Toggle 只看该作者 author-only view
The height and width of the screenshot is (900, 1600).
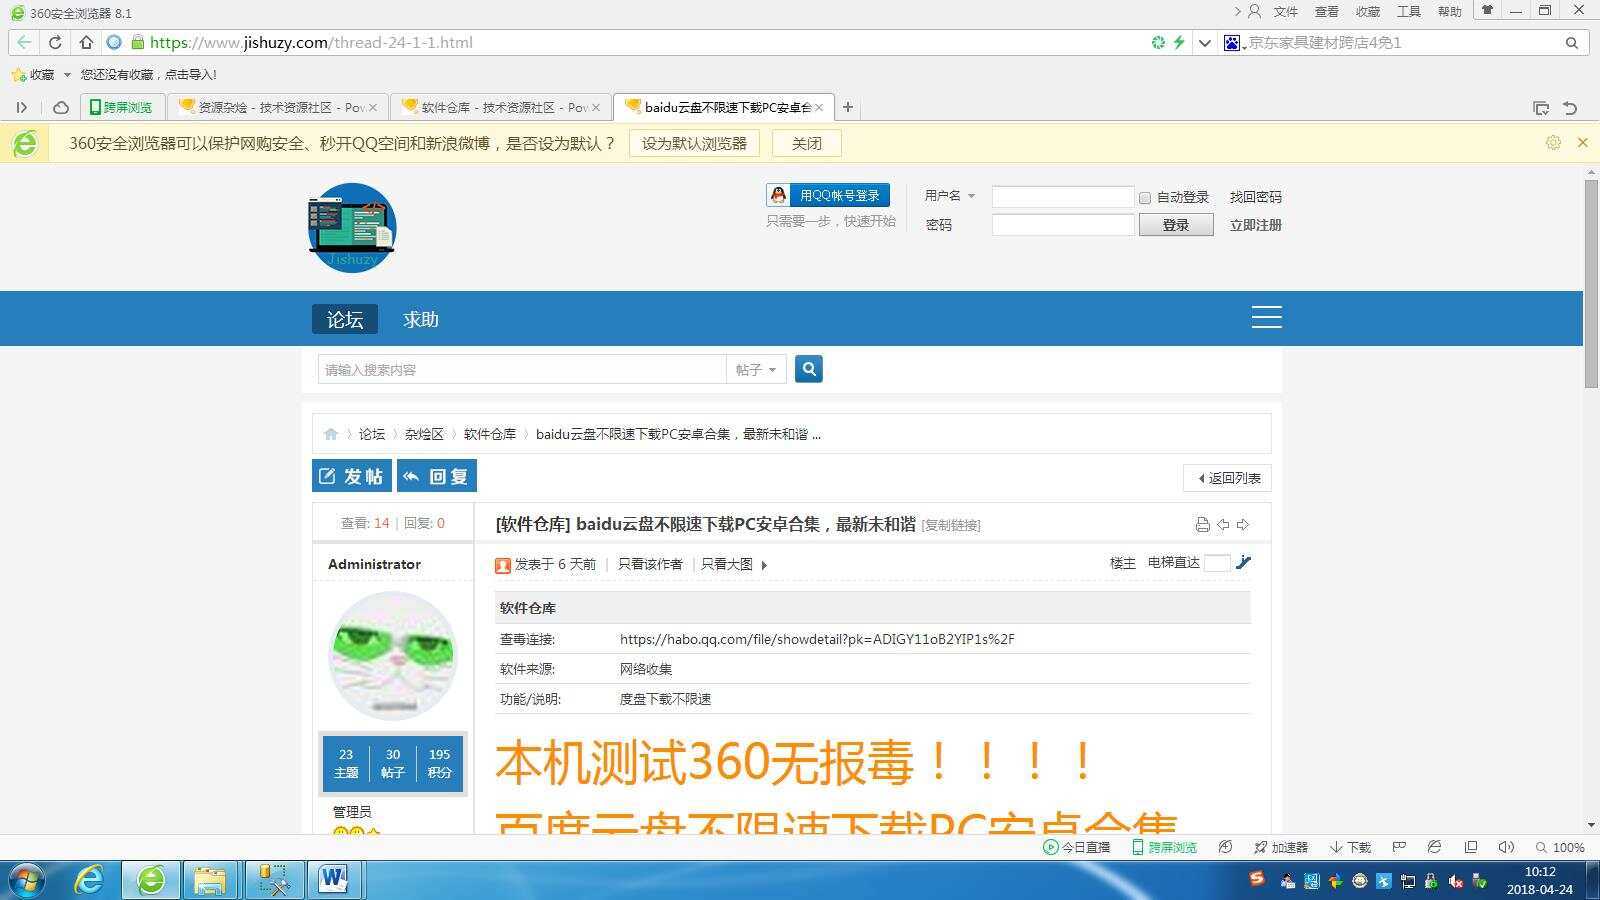649,564
